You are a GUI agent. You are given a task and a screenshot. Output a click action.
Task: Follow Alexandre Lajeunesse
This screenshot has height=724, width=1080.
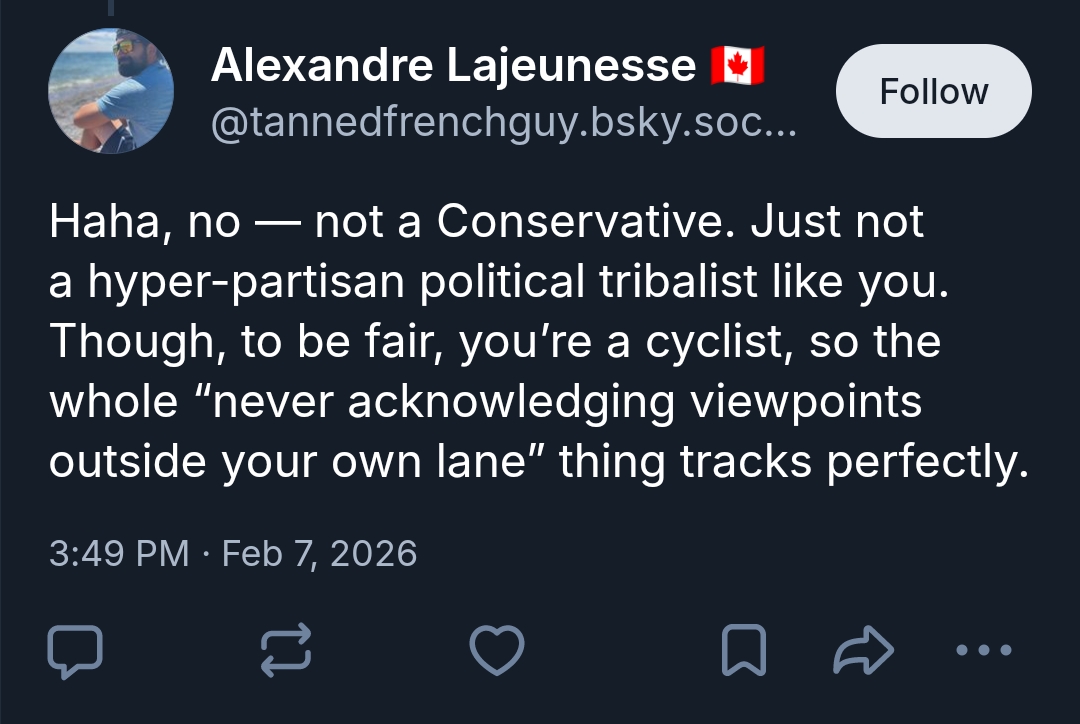tap(933, 91)
